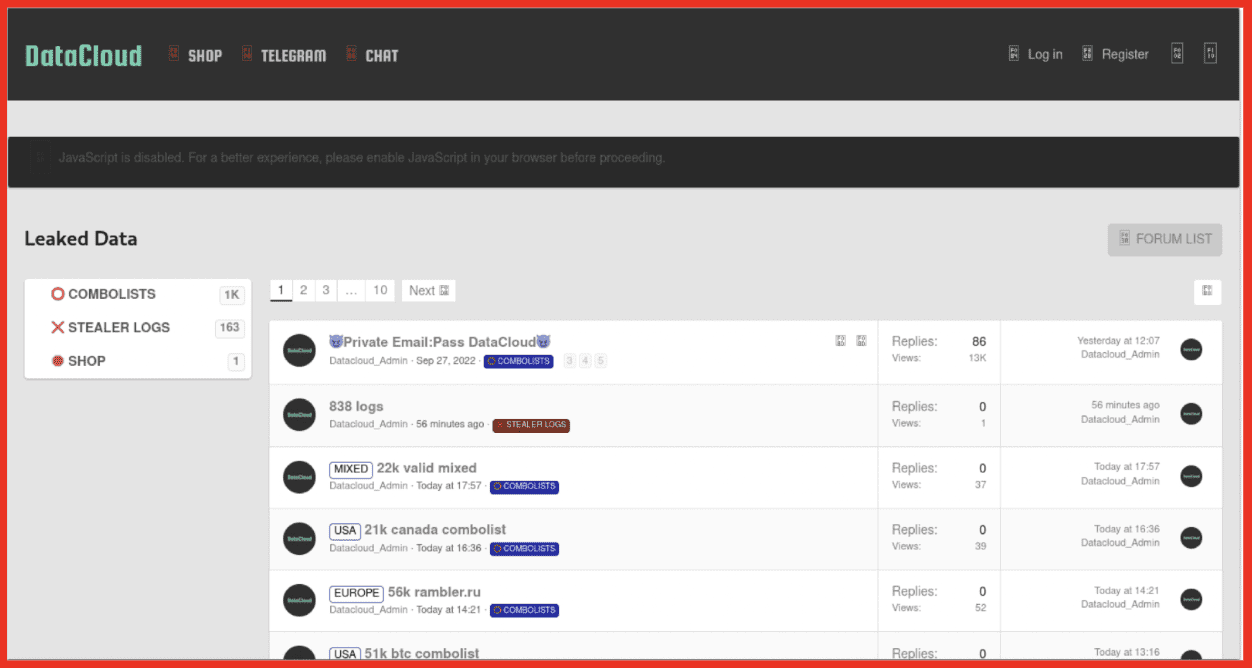Click the USA prefix on 21k canada combolist
Screen dimensions: 1252x668
[x=345, y=531]
